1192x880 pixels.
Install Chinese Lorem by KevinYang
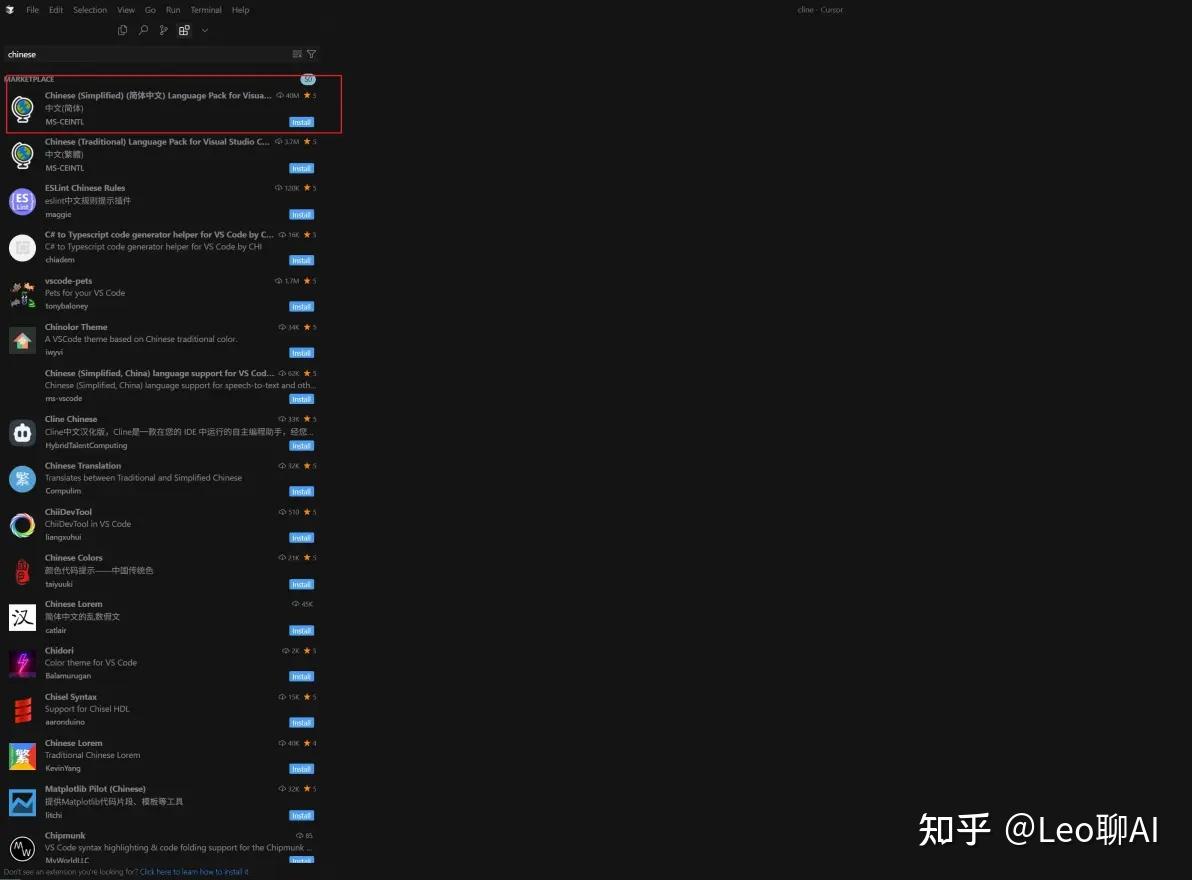click(301, 769)
